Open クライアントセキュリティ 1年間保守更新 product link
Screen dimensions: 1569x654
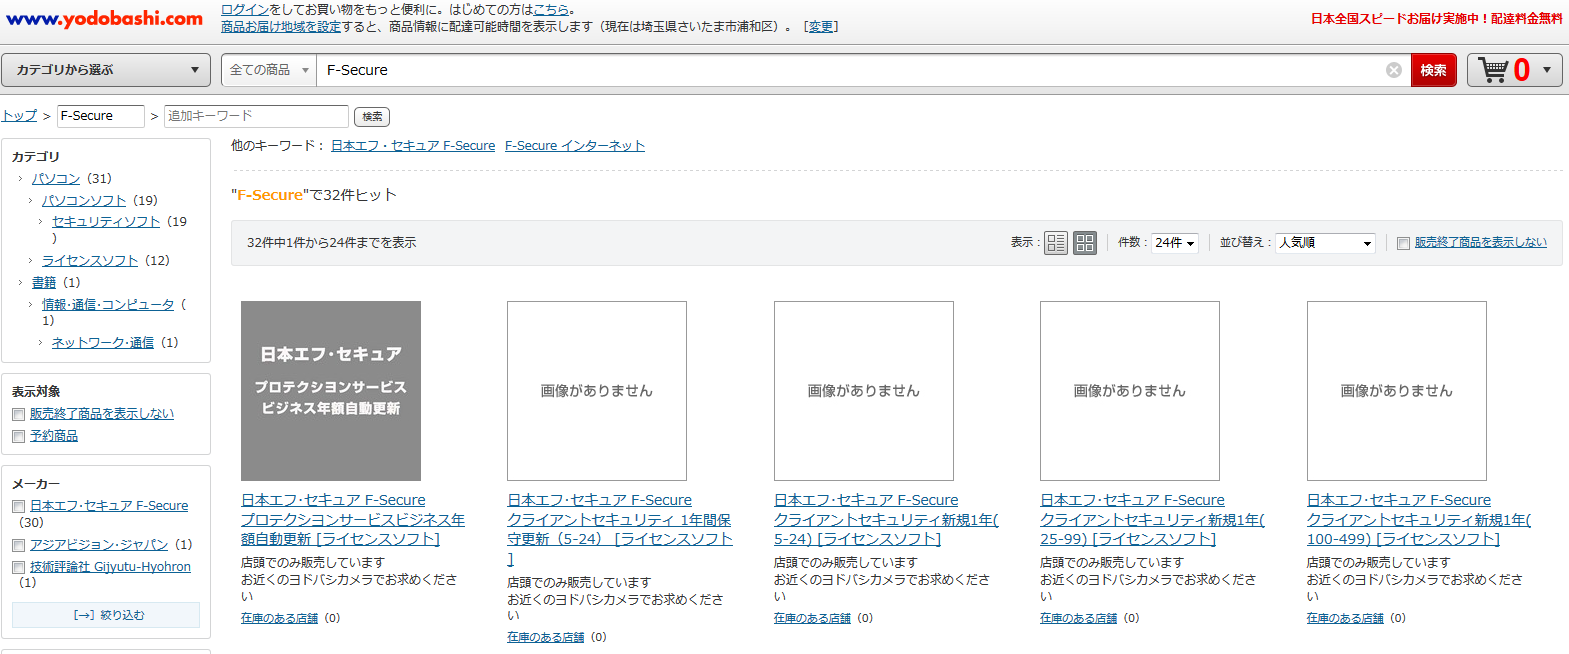(620, 529)
